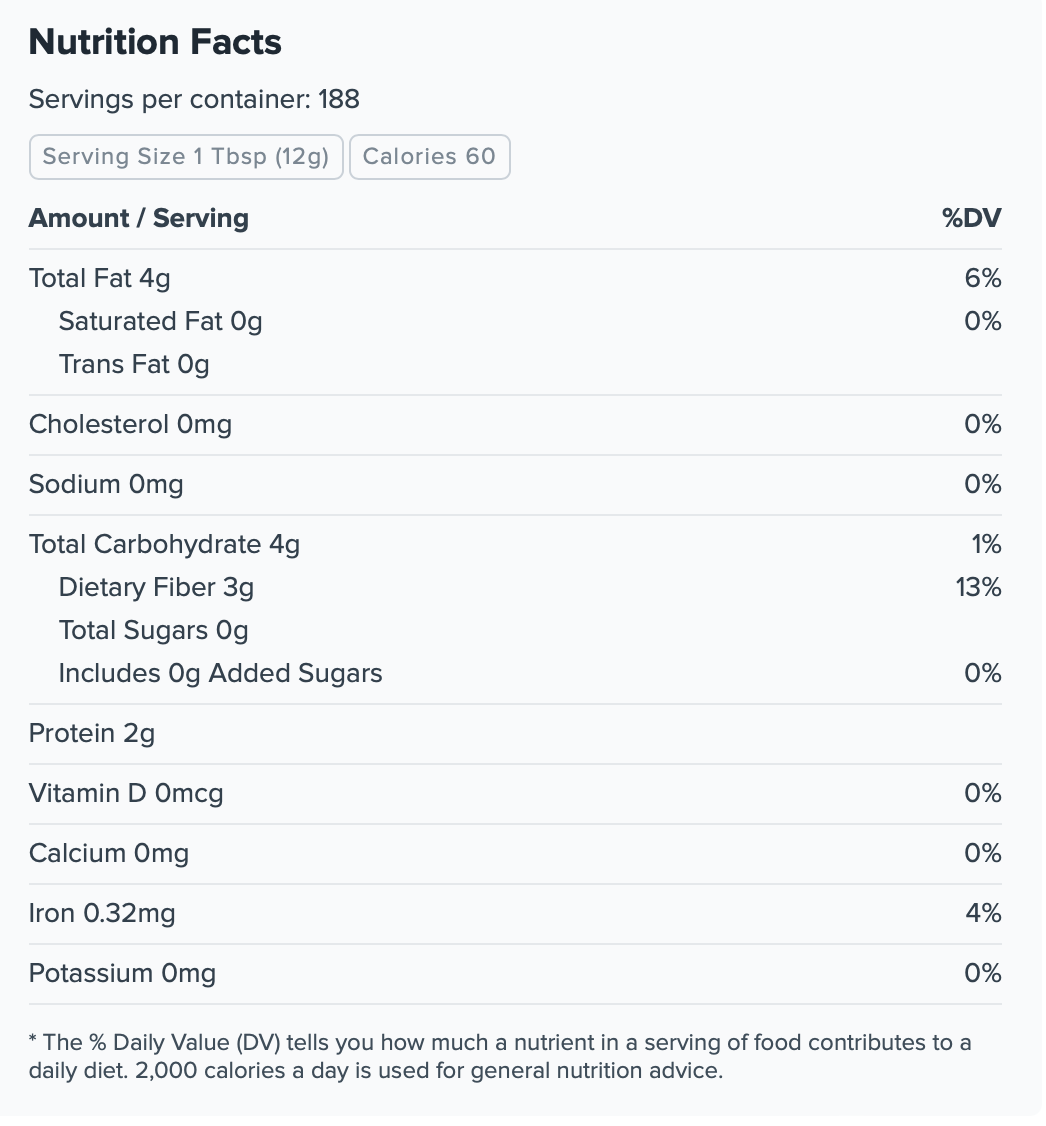Viewport: 1046px width, 1126px height.
Task: Select the Dietary Fiber 3g entry
Action: [157, 588]
